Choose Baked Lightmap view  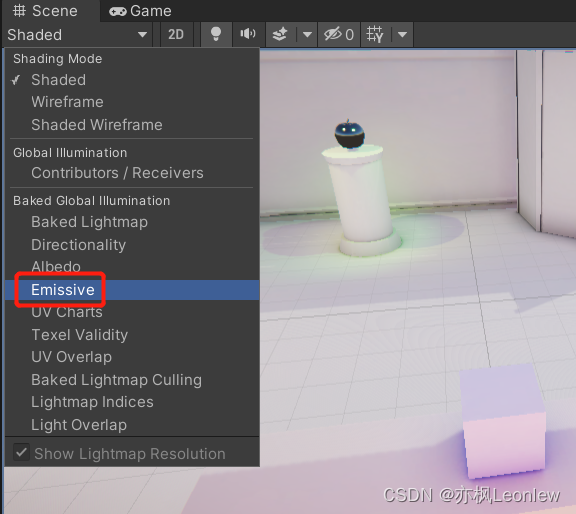click(x=132, y=222)
